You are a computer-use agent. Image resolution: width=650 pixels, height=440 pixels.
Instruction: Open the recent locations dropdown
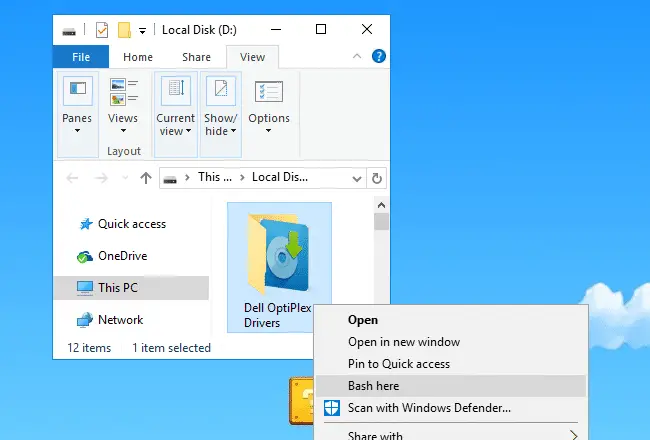click(125, 178)
